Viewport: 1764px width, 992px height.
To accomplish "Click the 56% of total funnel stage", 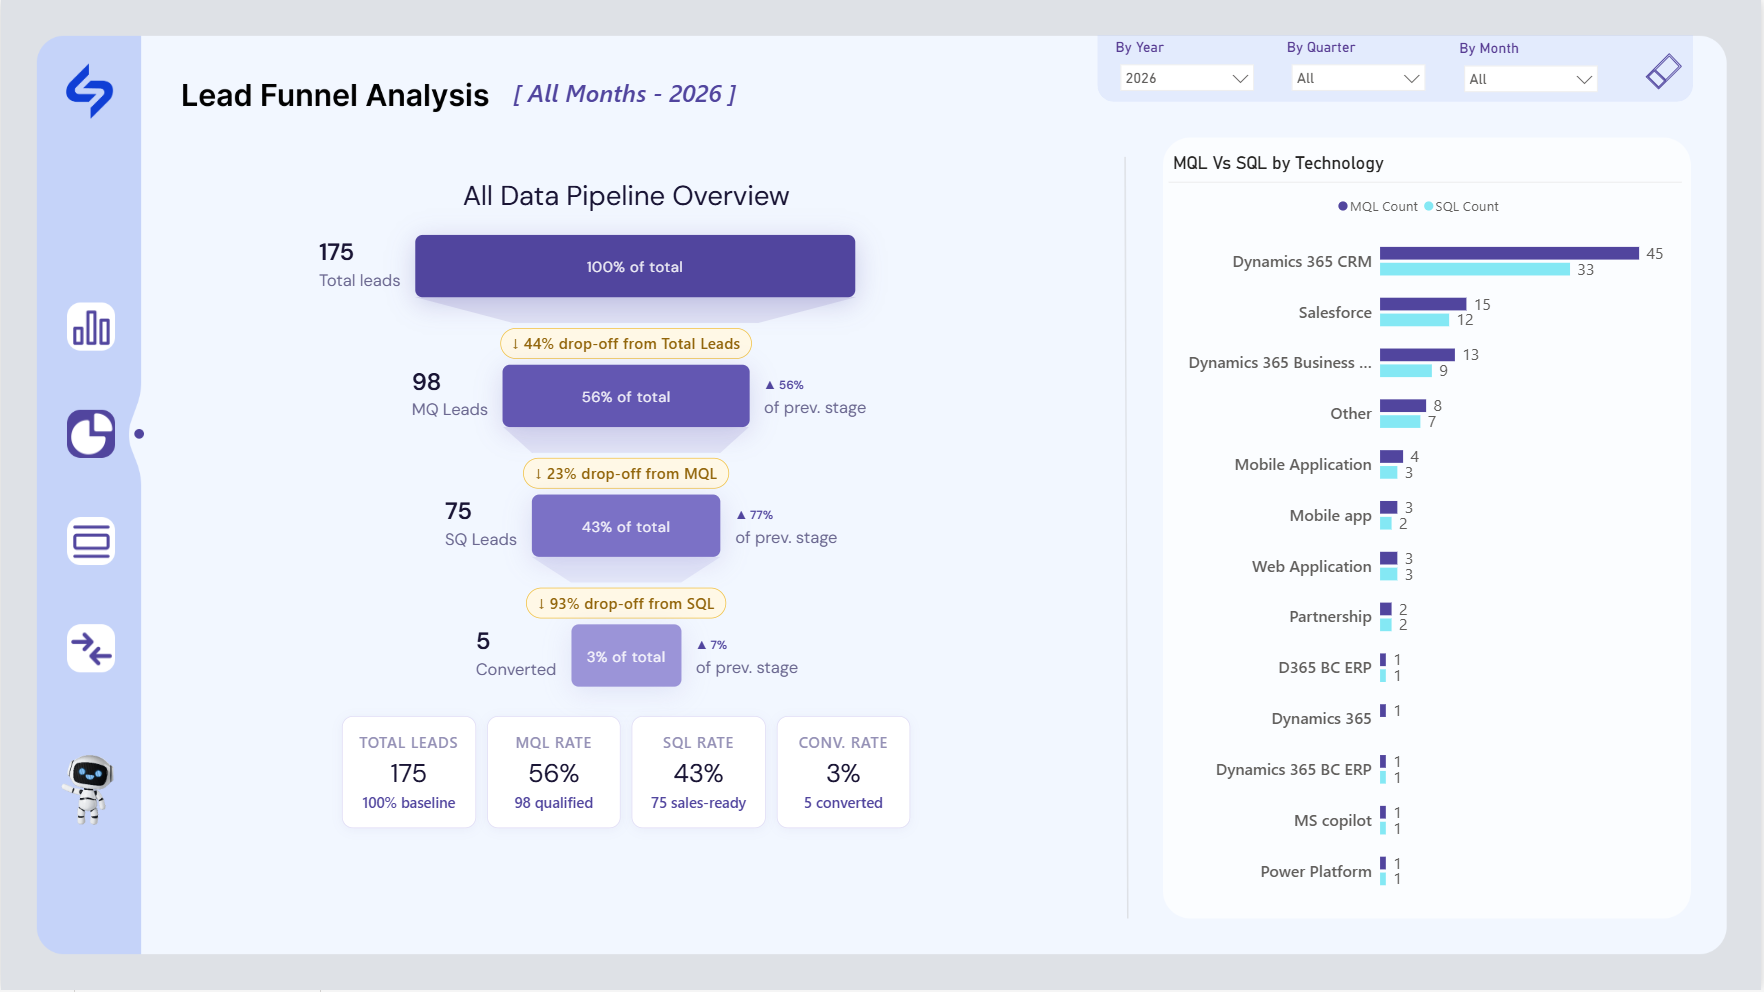I will pyautogui.click(x=626, y=396).
